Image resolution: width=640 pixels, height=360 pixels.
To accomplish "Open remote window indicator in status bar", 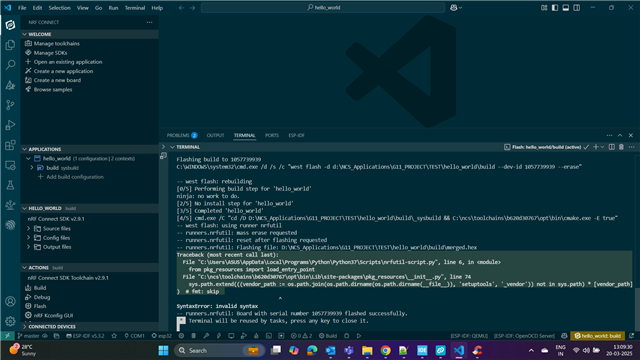I will (7, 336).
